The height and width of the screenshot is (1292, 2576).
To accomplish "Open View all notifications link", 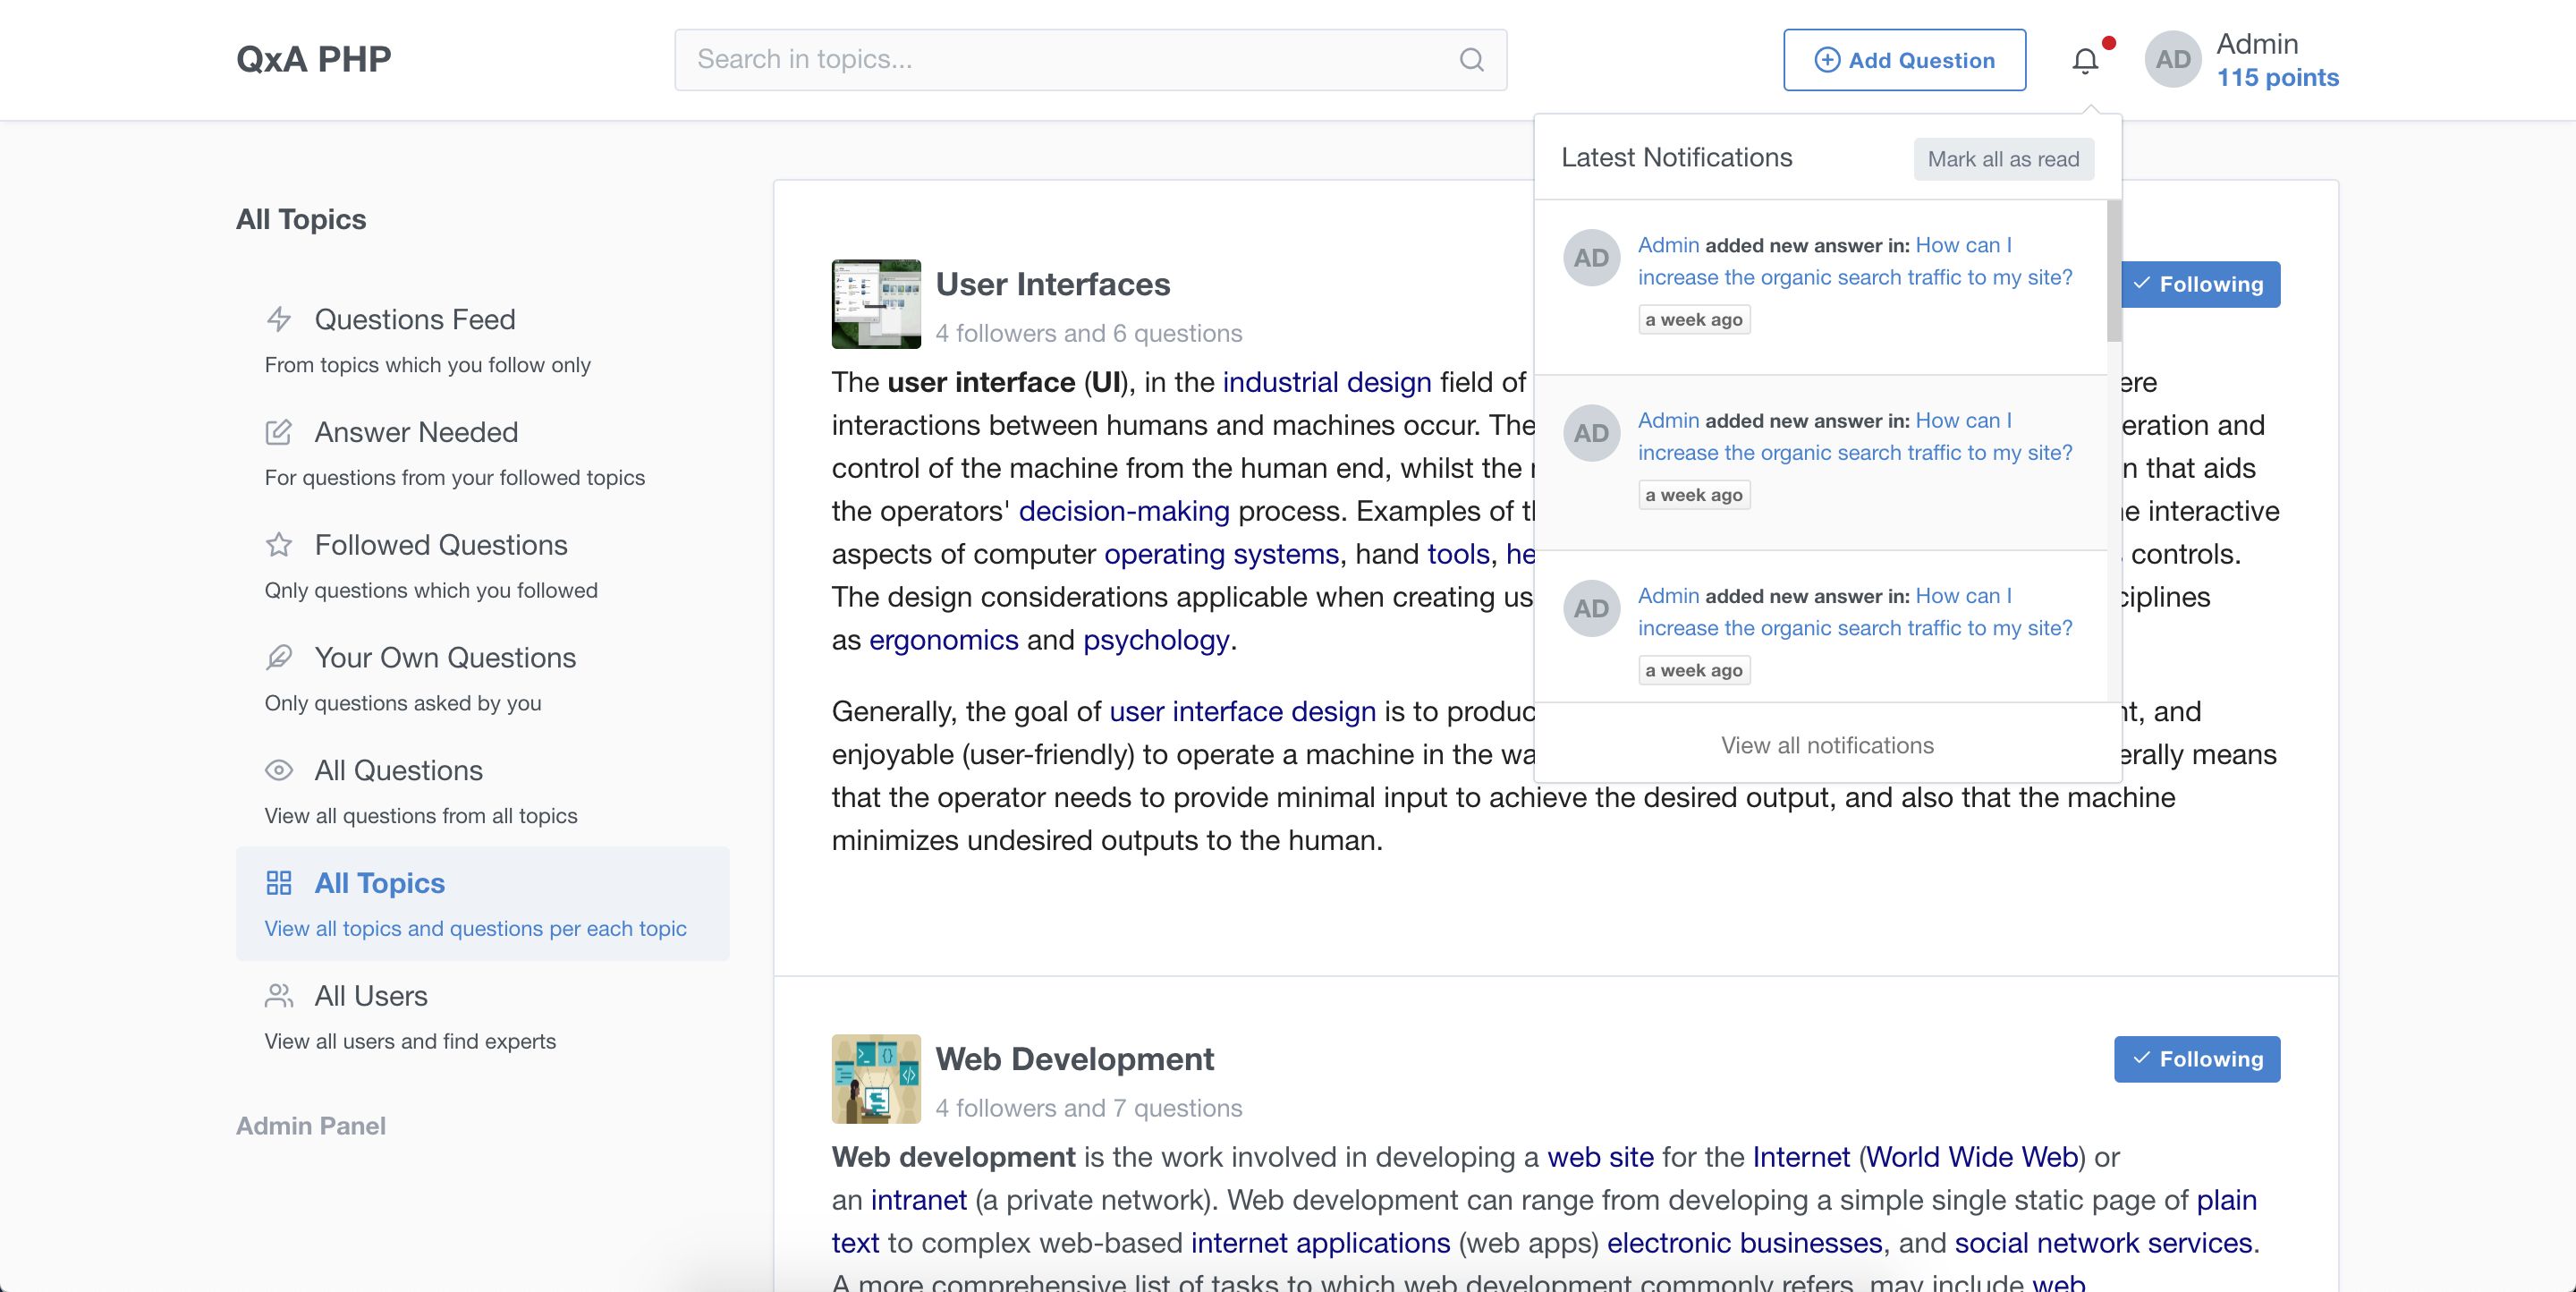I will pyautogui.click(x=1826, y=745).
